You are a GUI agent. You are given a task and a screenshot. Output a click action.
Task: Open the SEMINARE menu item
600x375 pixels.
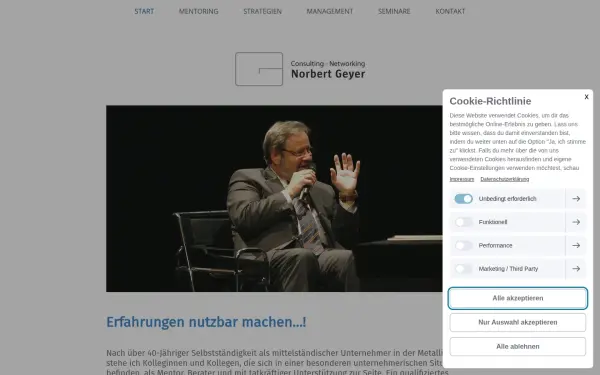tap(394, 11)
